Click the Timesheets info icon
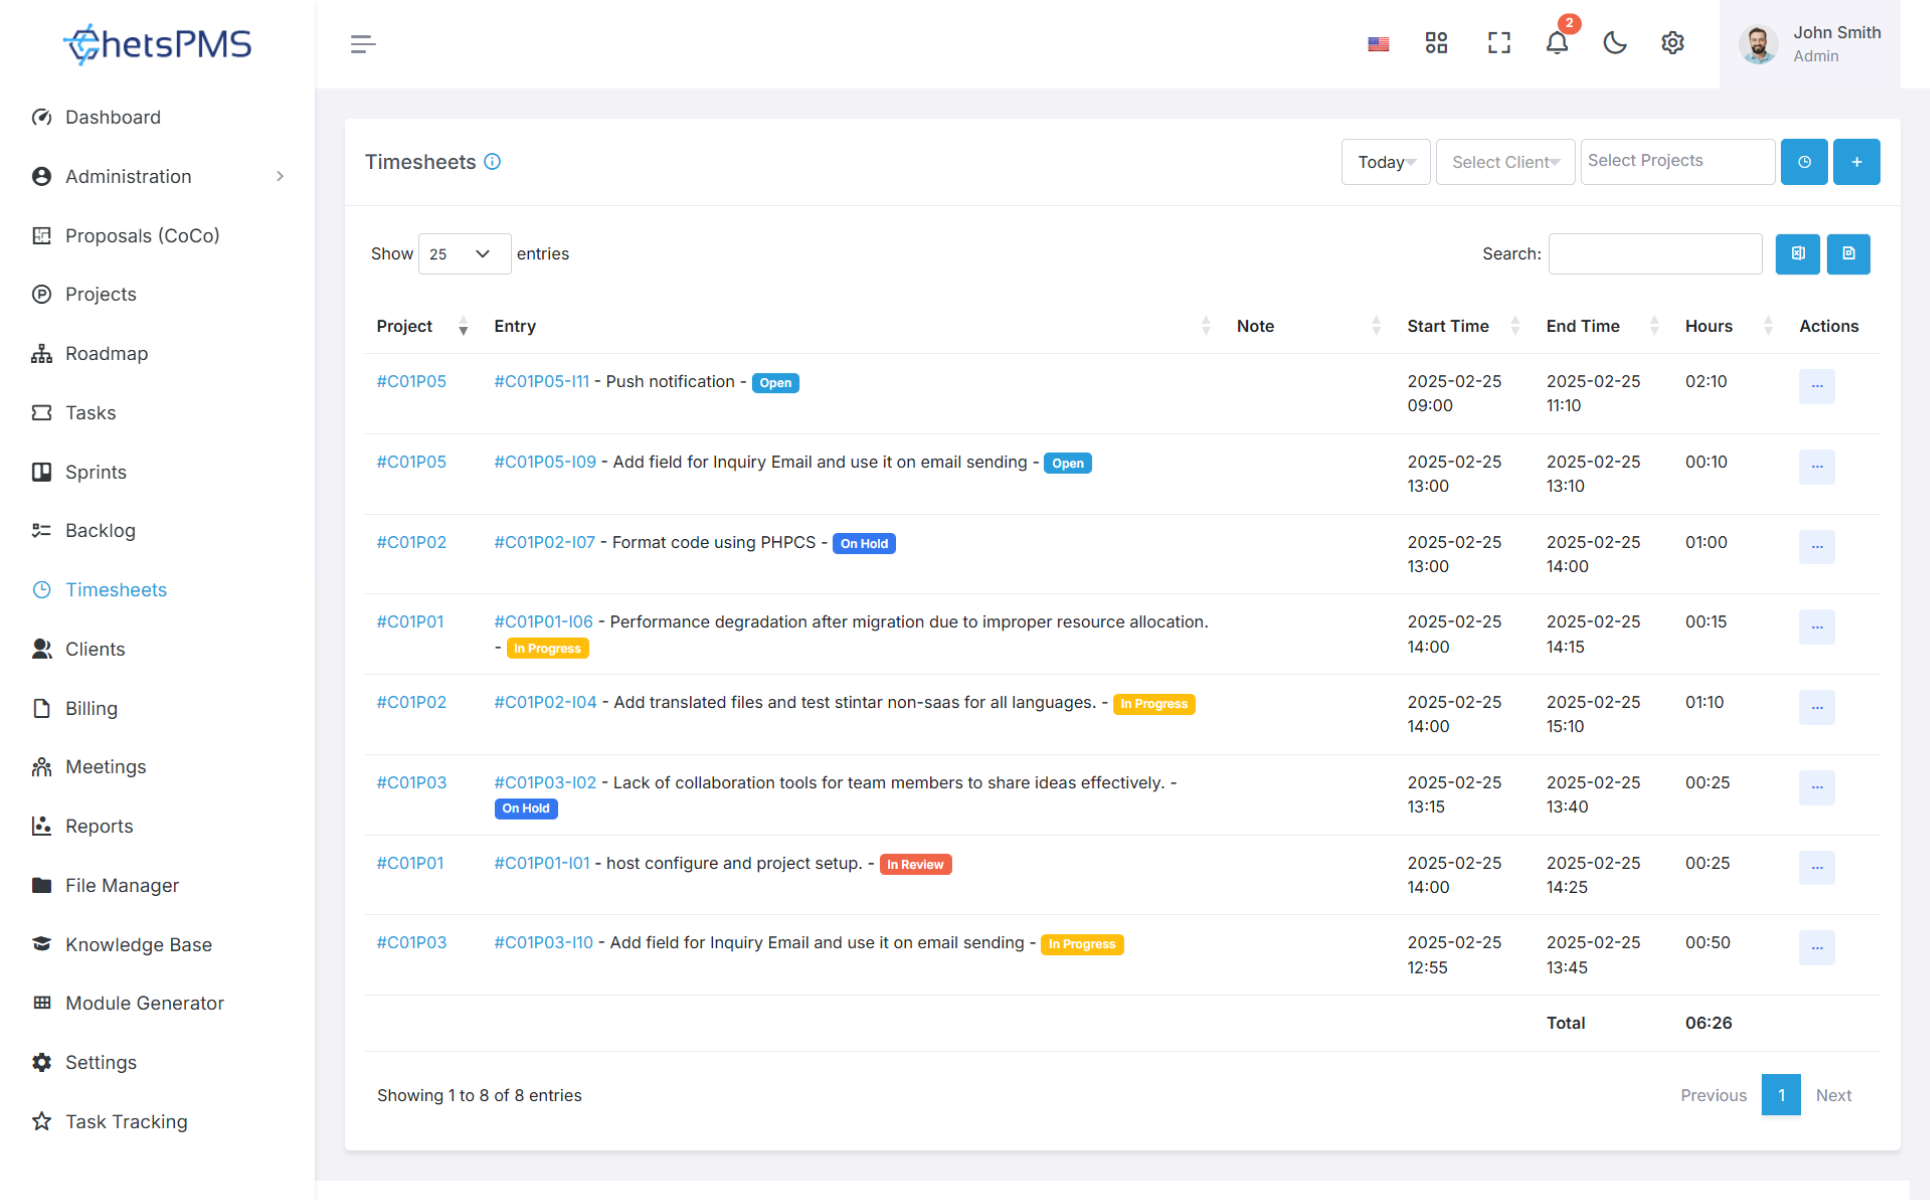1930x1200 pixels. coord(492,162)
